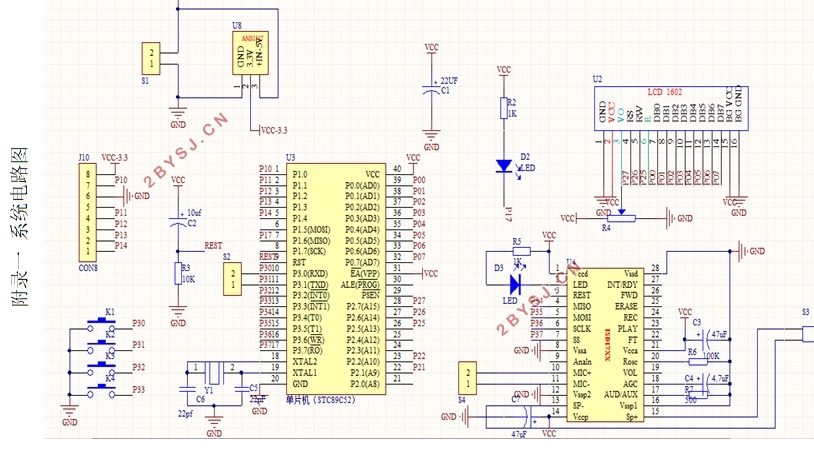The height and width of the screenshot is (466, 814).
Task: Click resistor R5 above diode D3
Action: click(x=521, y=252)
